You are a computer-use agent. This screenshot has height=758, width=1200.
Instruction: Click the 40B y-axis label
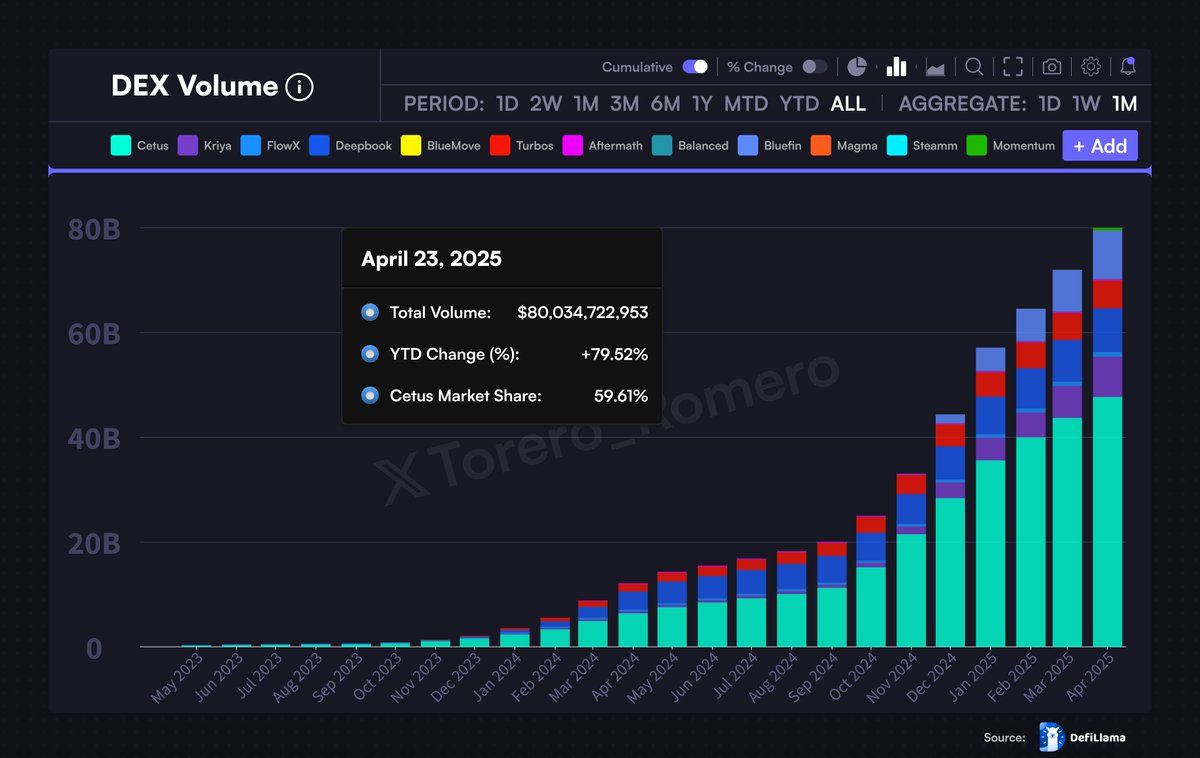94,439
